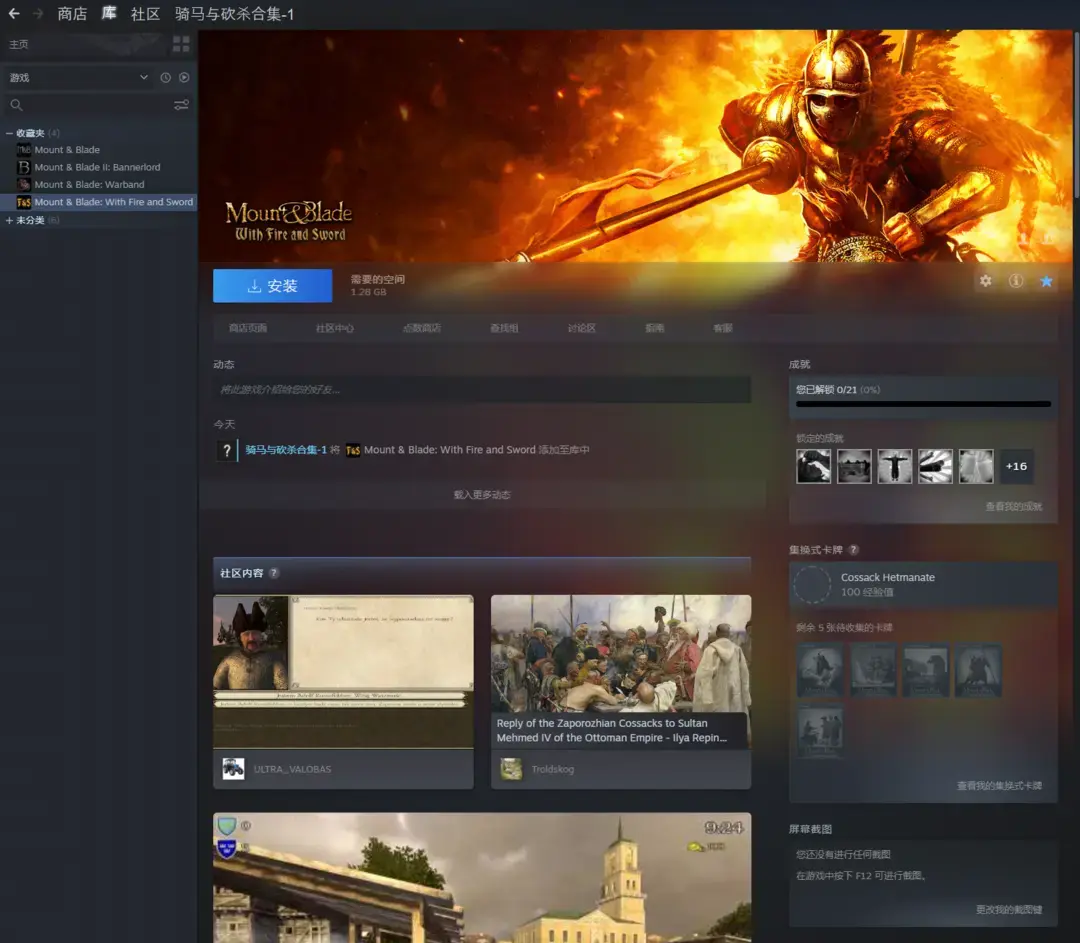The height and width of the screenshot is (943, 1080).
Task: Open the Zaporozhian Cossacks painting thumbnail
Action: tap(621, 672)
